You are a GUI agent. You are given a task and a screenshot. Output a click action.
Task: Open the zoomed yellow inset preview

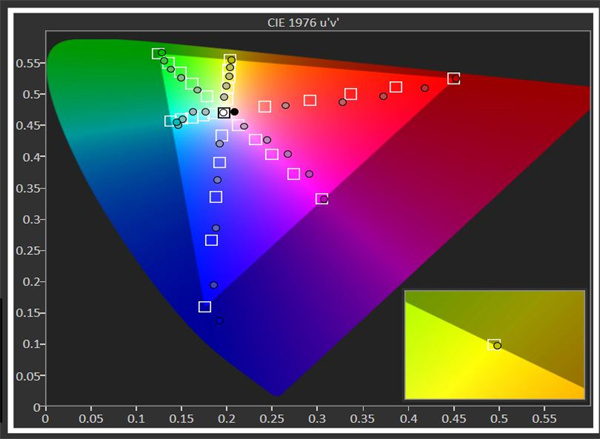coord(495,345)
